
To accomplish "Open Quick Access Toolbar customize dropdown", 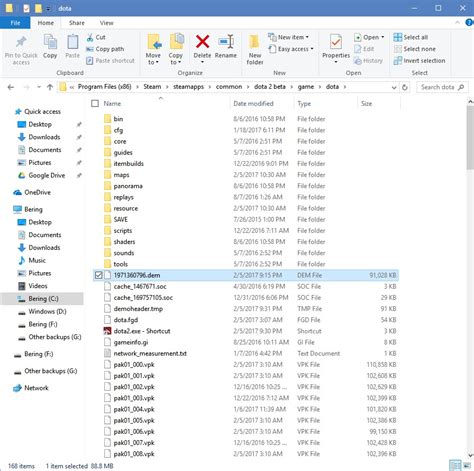I will tap(48, 9).
